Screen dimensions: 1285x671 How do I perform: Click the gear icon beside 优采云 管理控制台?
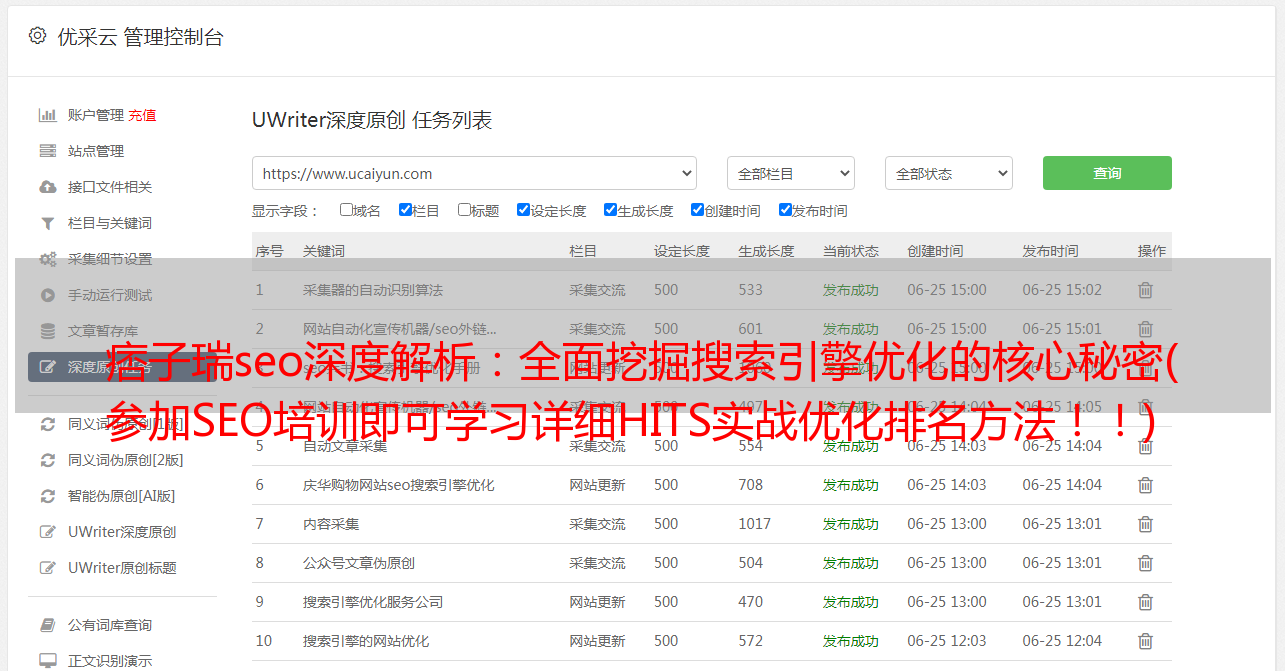(37, 36)
